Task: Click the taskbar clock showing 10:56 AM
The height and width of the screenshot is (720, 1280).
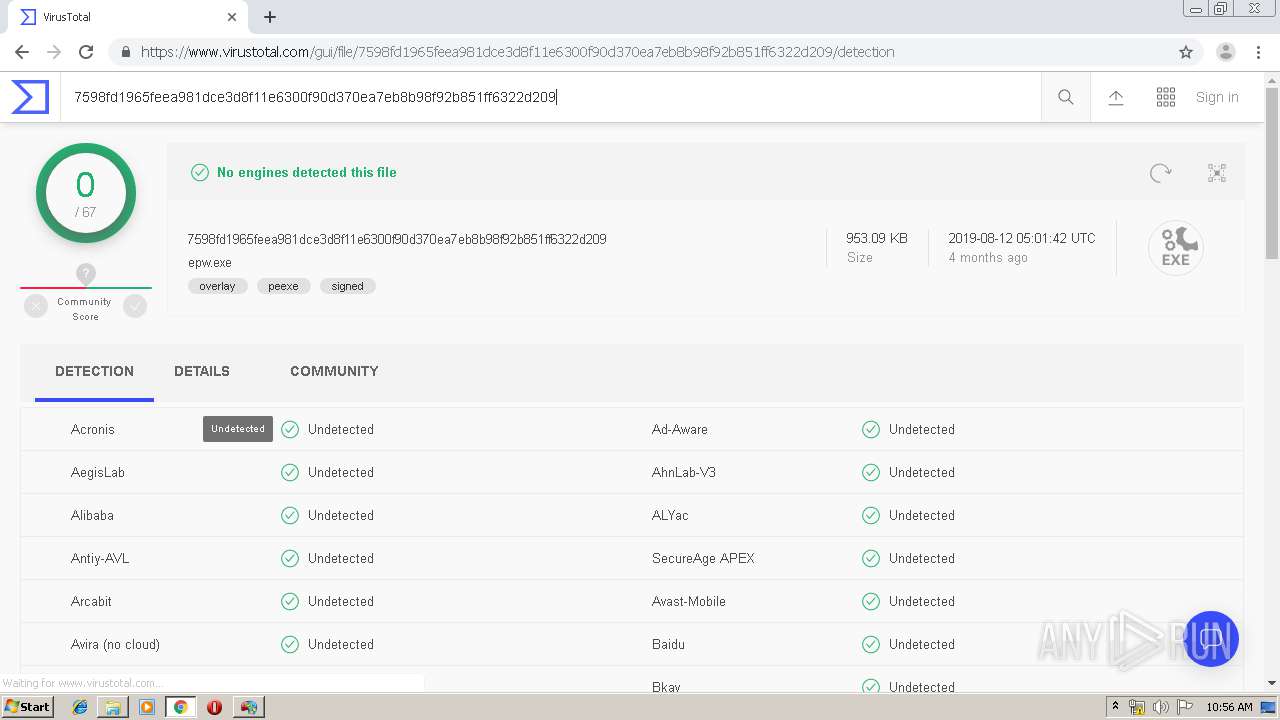Action: point(1229,707)
